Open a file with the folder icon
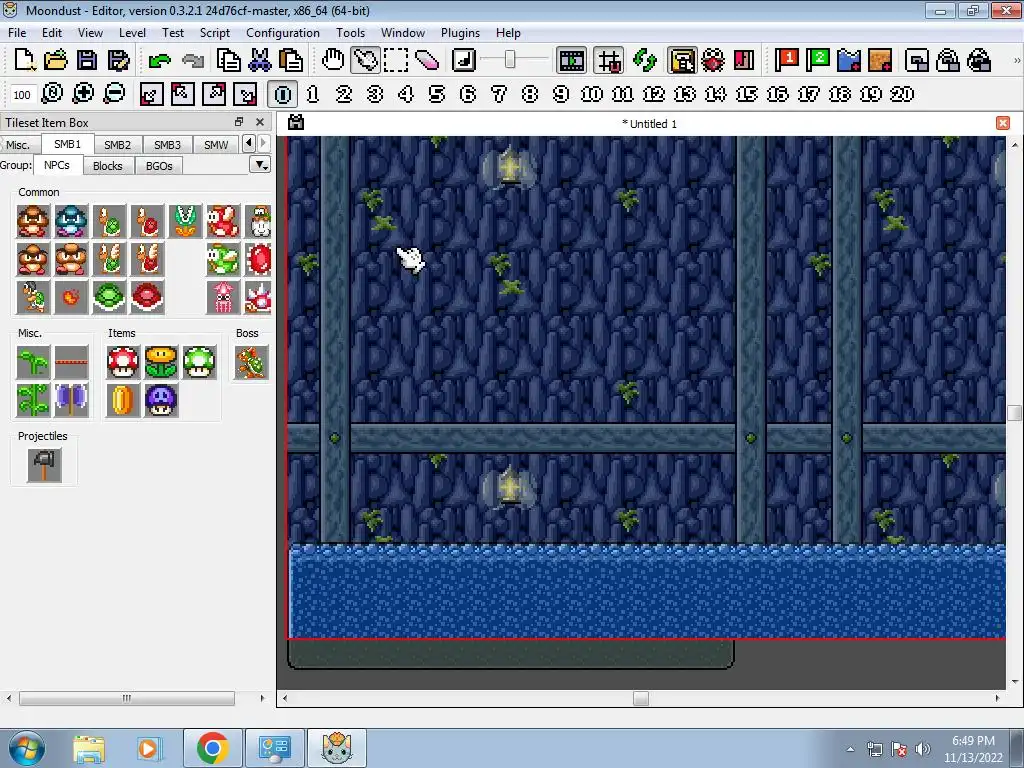This screenshot has height=768, width=1024. (x=56, y=60)
